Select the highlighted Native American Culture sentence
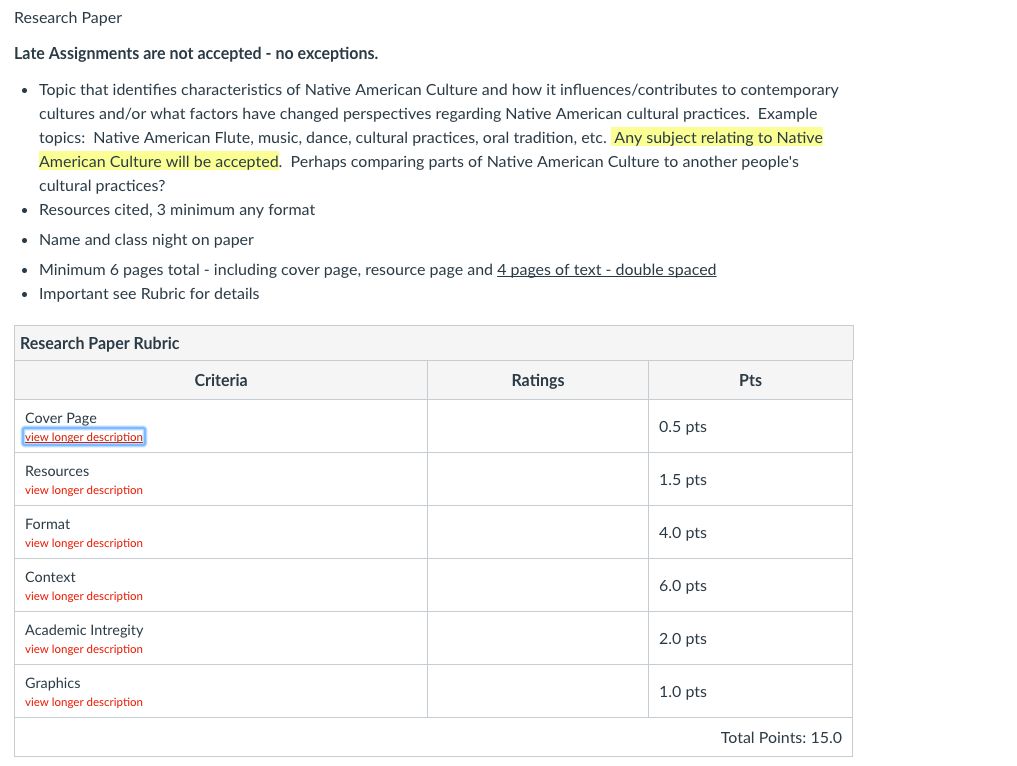Screen dimensions: 1017x766 pyautogui.click(x=431, y=150)
